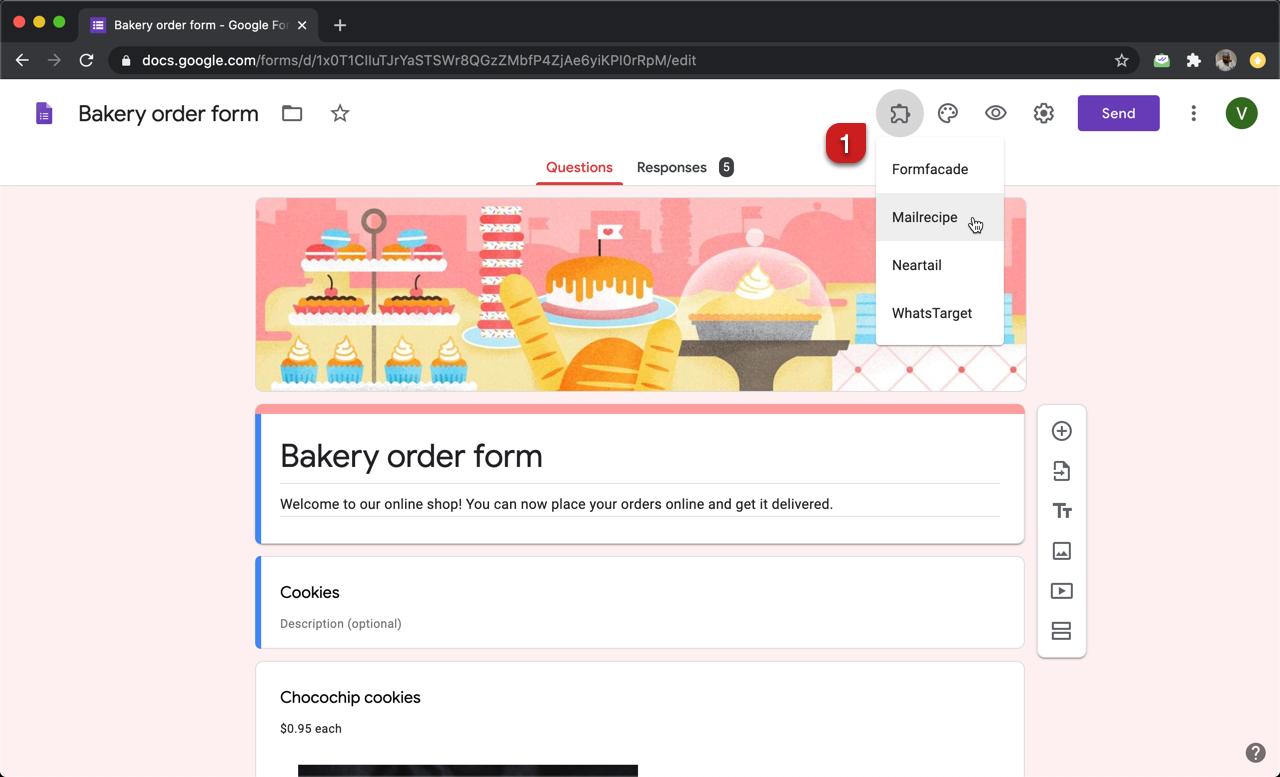
Task: Select Mailrecipe from the add-ons menu
Action: 924,217
